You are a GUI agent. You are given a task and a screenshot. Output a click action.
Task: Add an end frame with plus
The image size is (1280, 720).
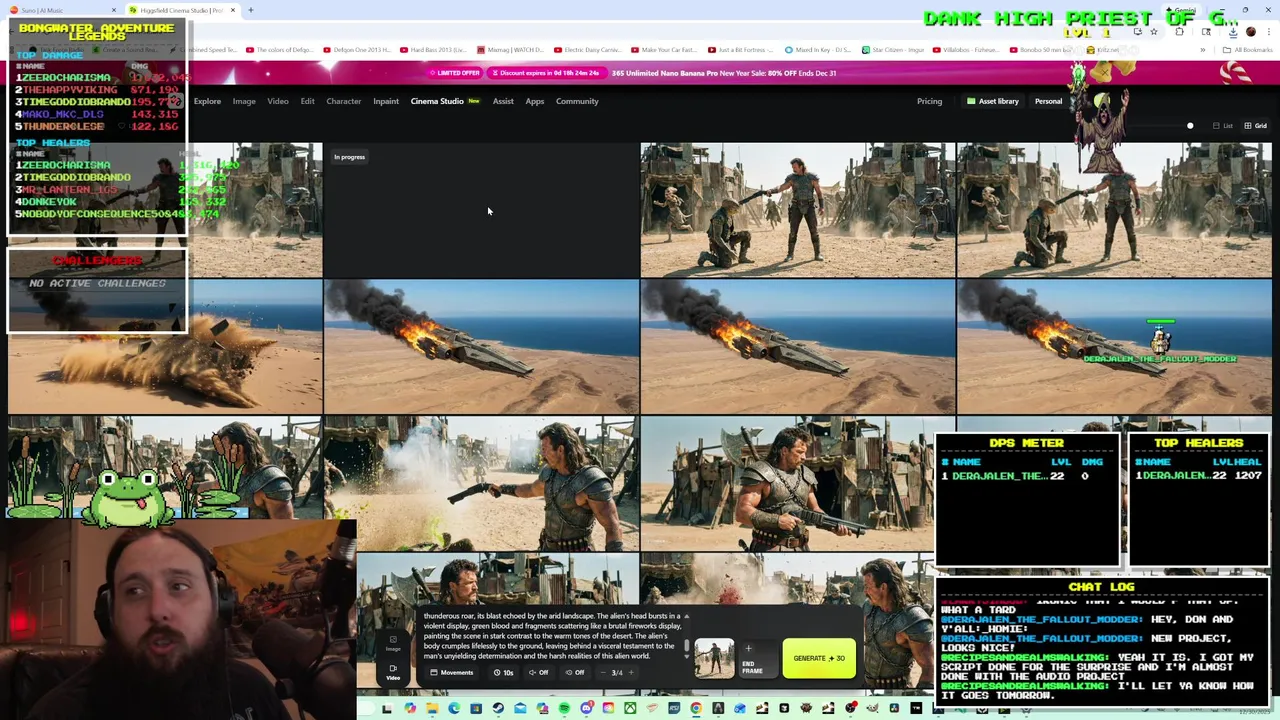coord(748,648)
